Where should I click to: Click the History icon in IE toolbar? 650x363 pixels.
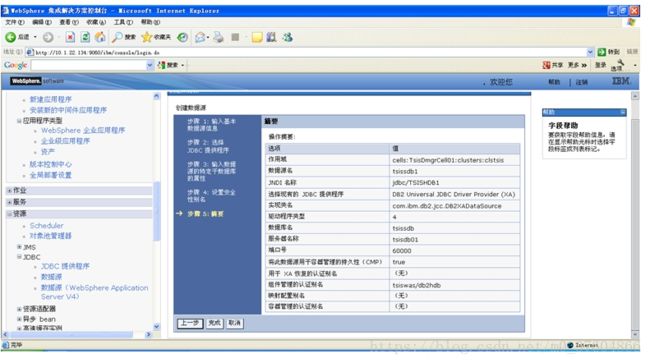tap(182, 37)
